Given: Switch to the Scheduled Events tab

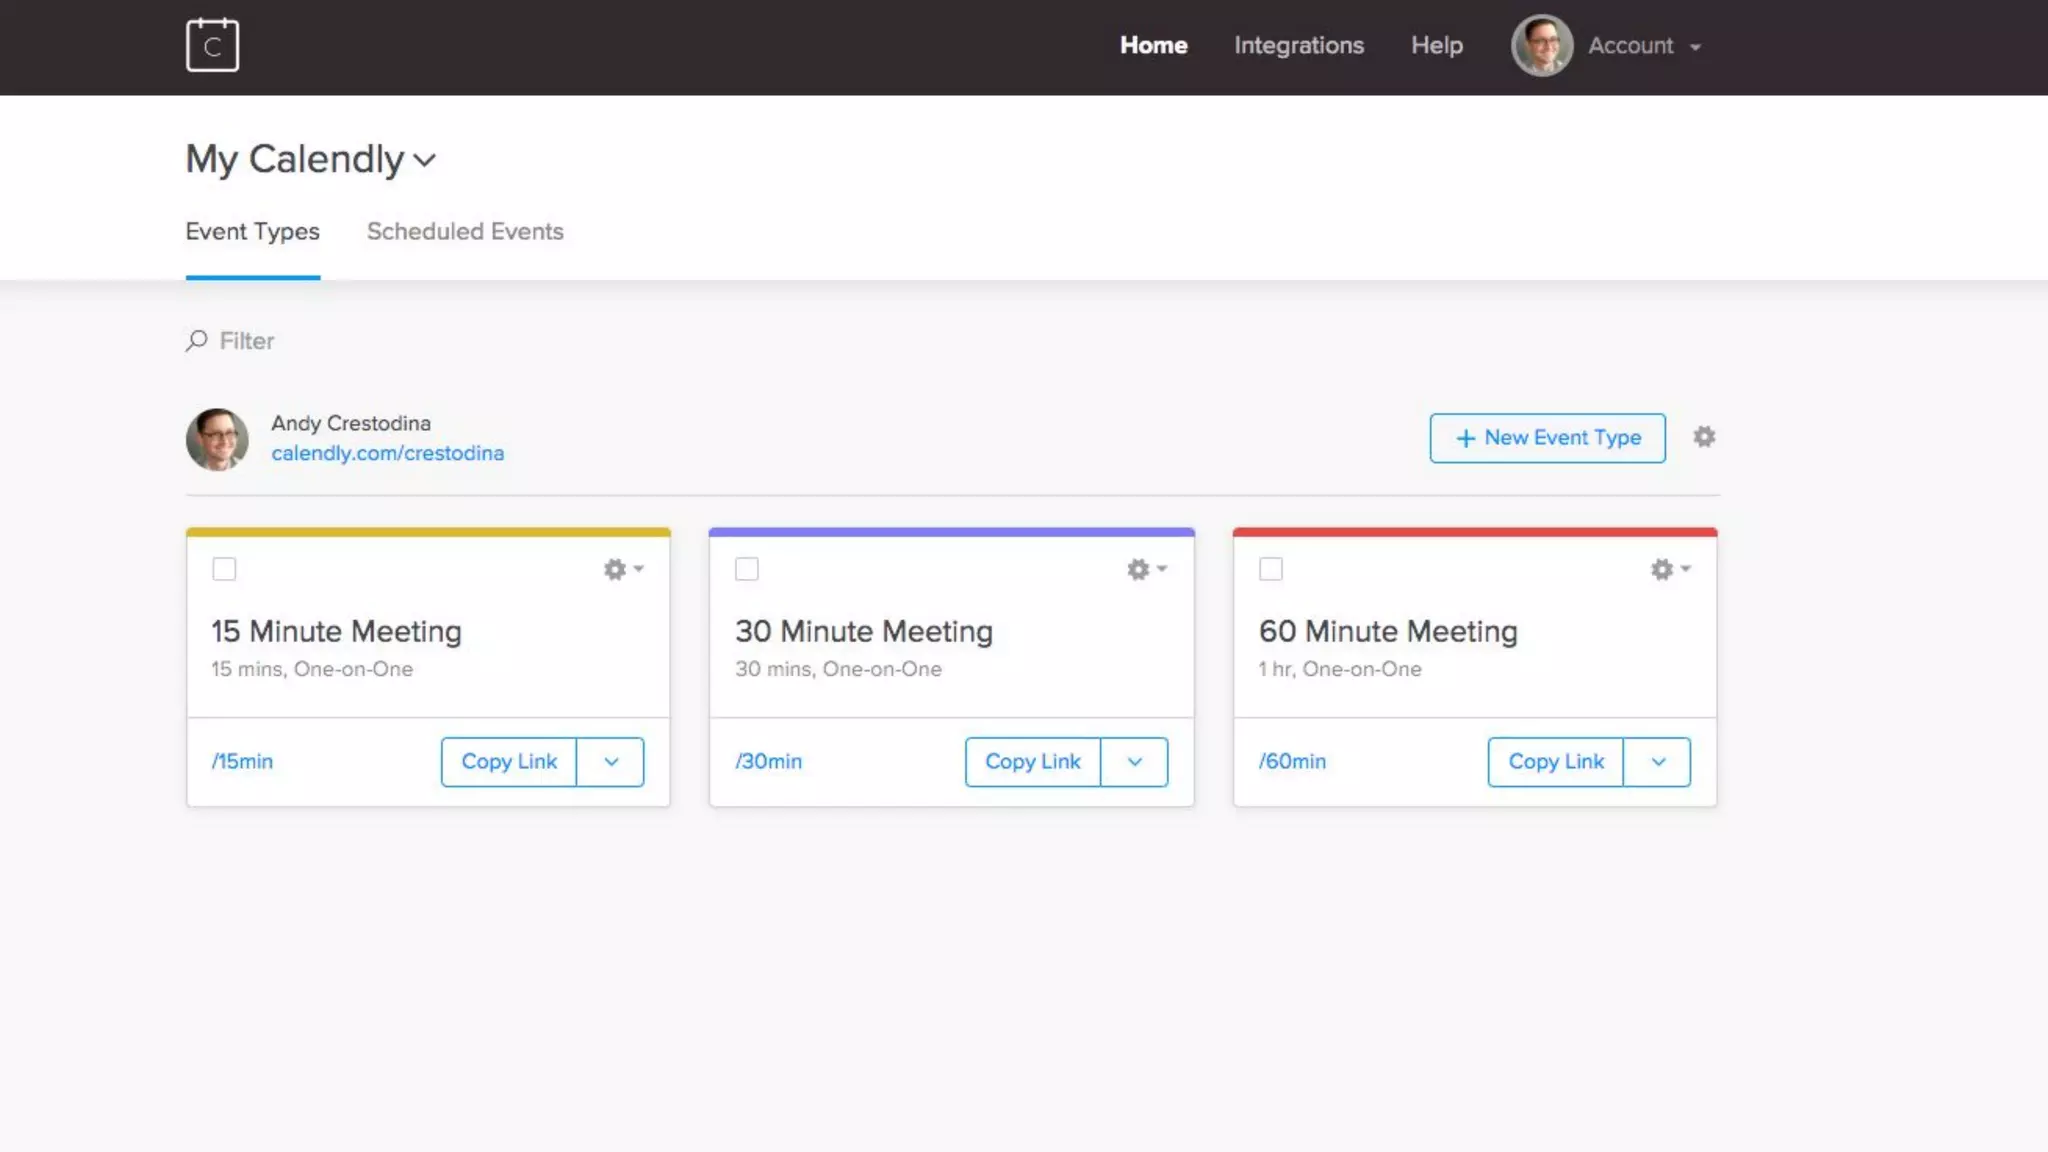Looking at the screenshot, I should (x=465, y=231).
